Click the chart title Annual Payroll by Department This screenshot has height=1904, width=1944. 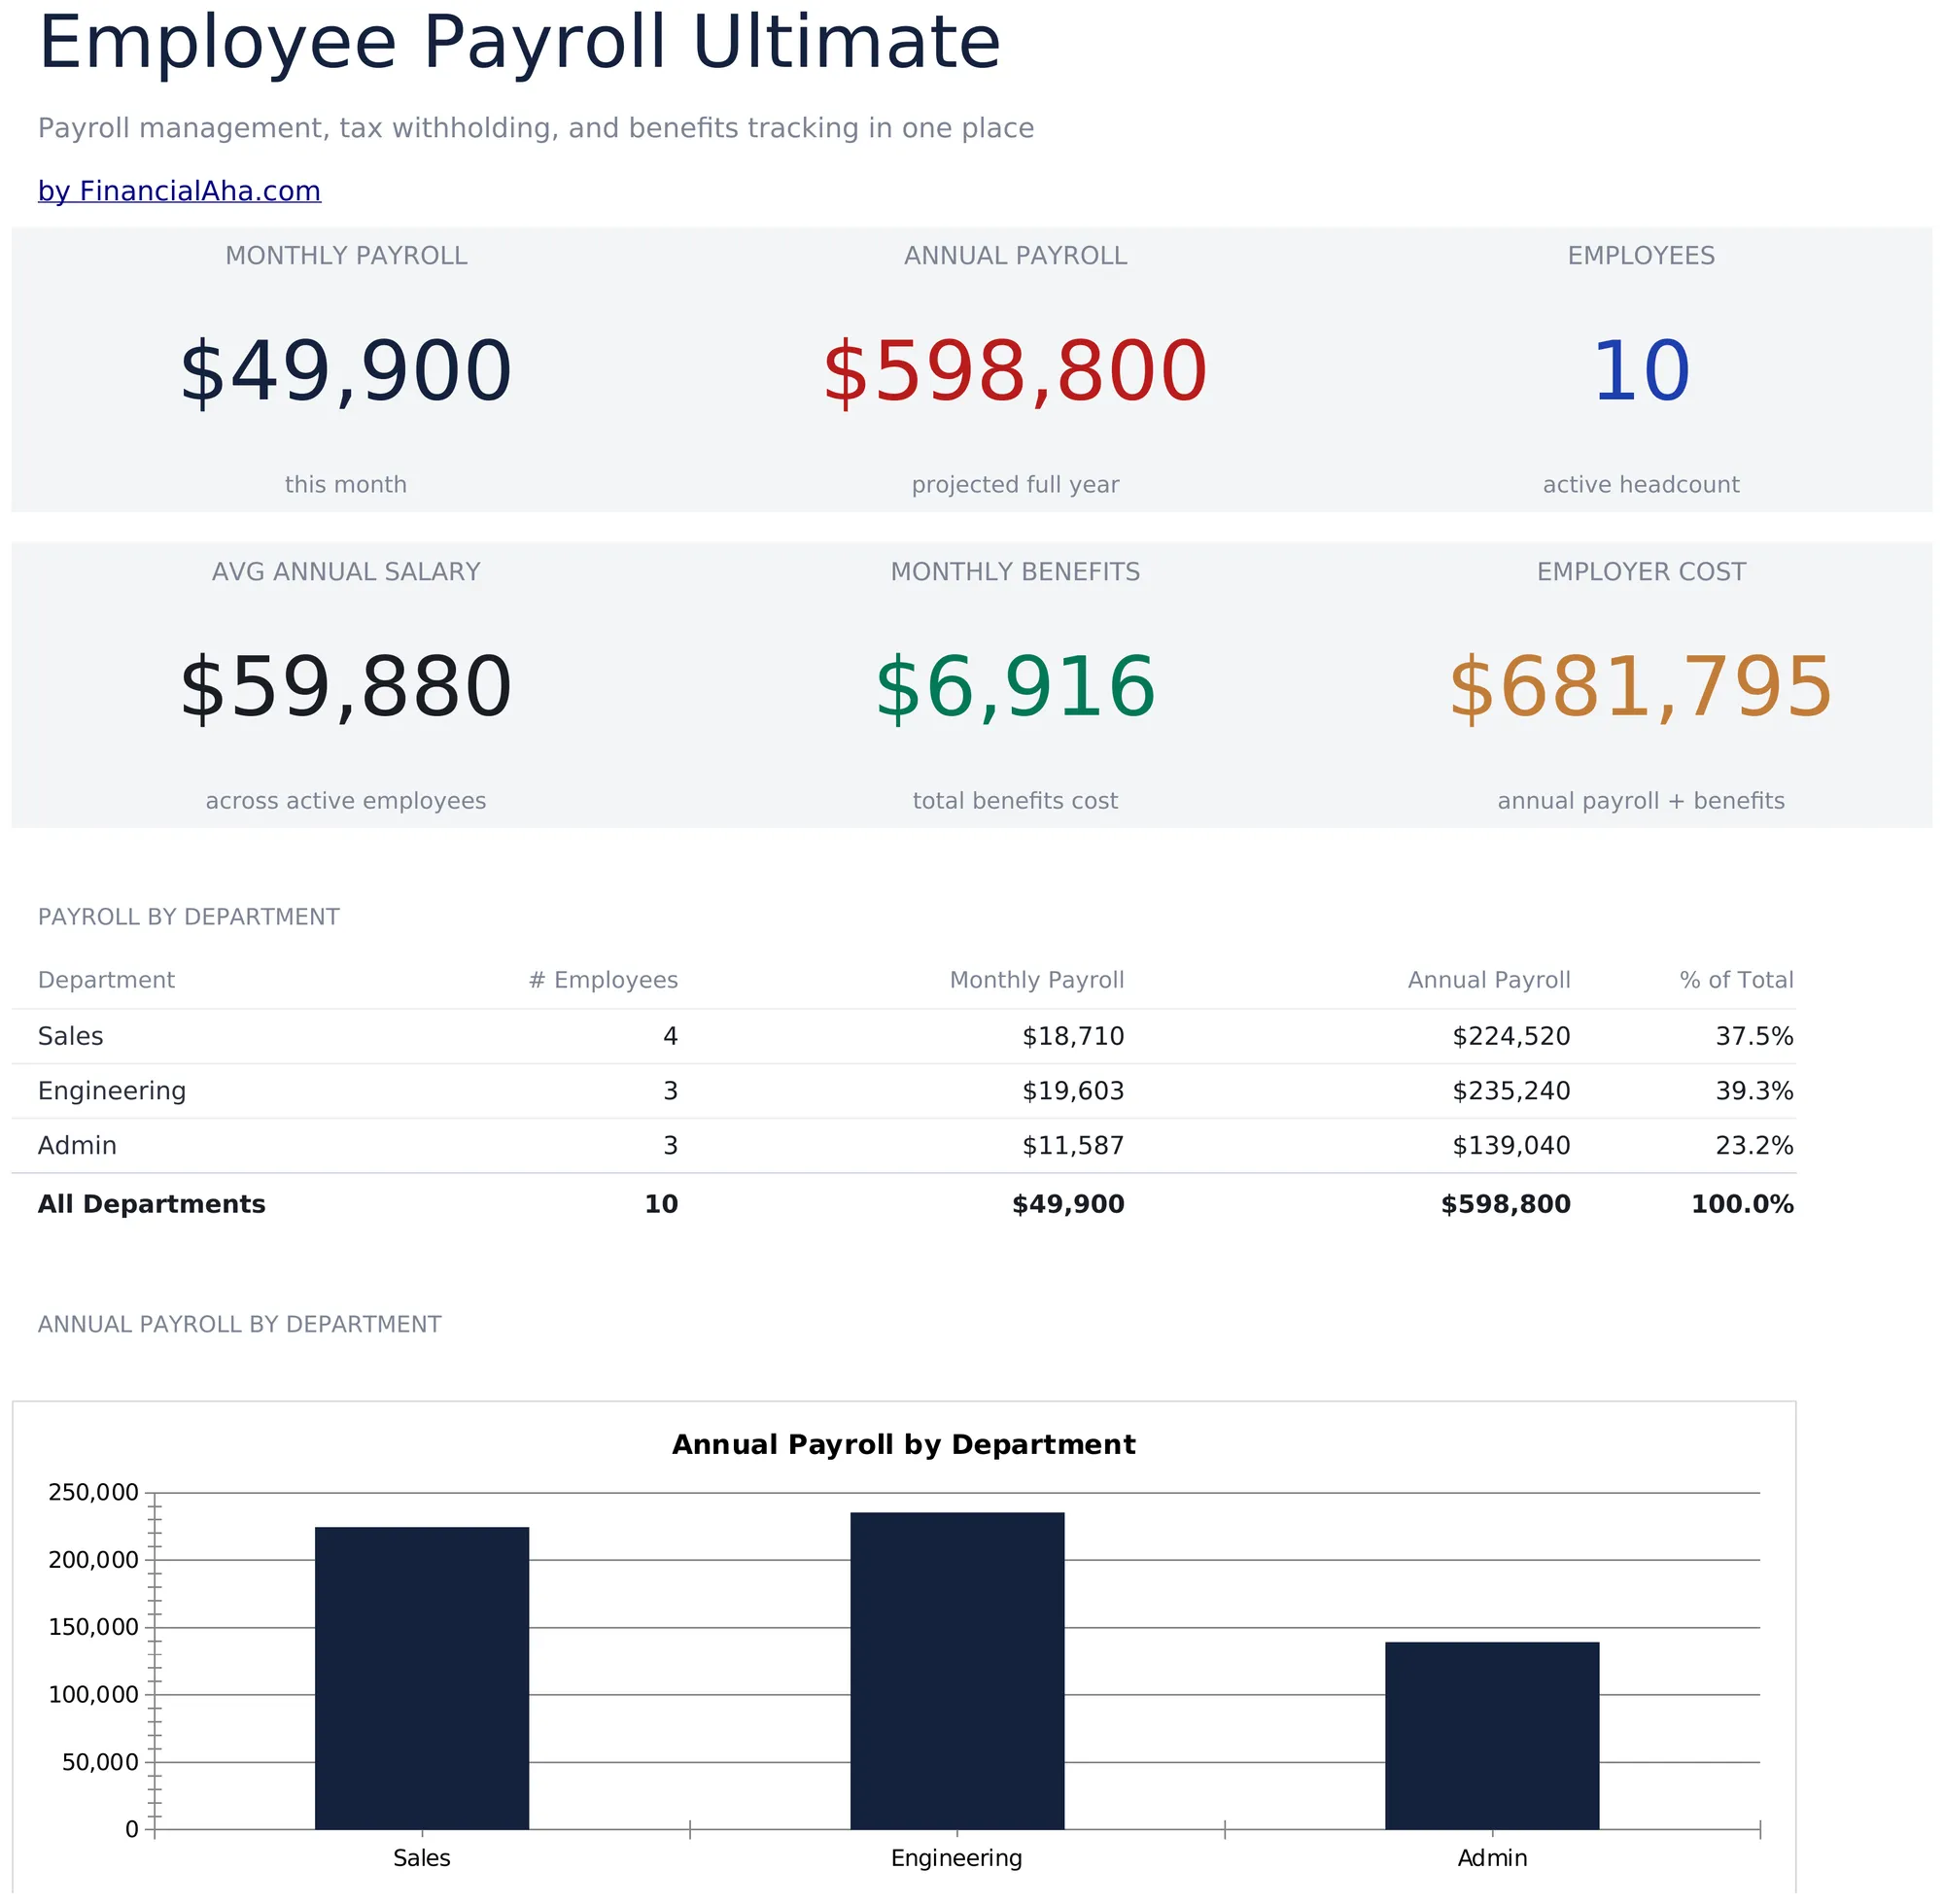pos(904,1446)
